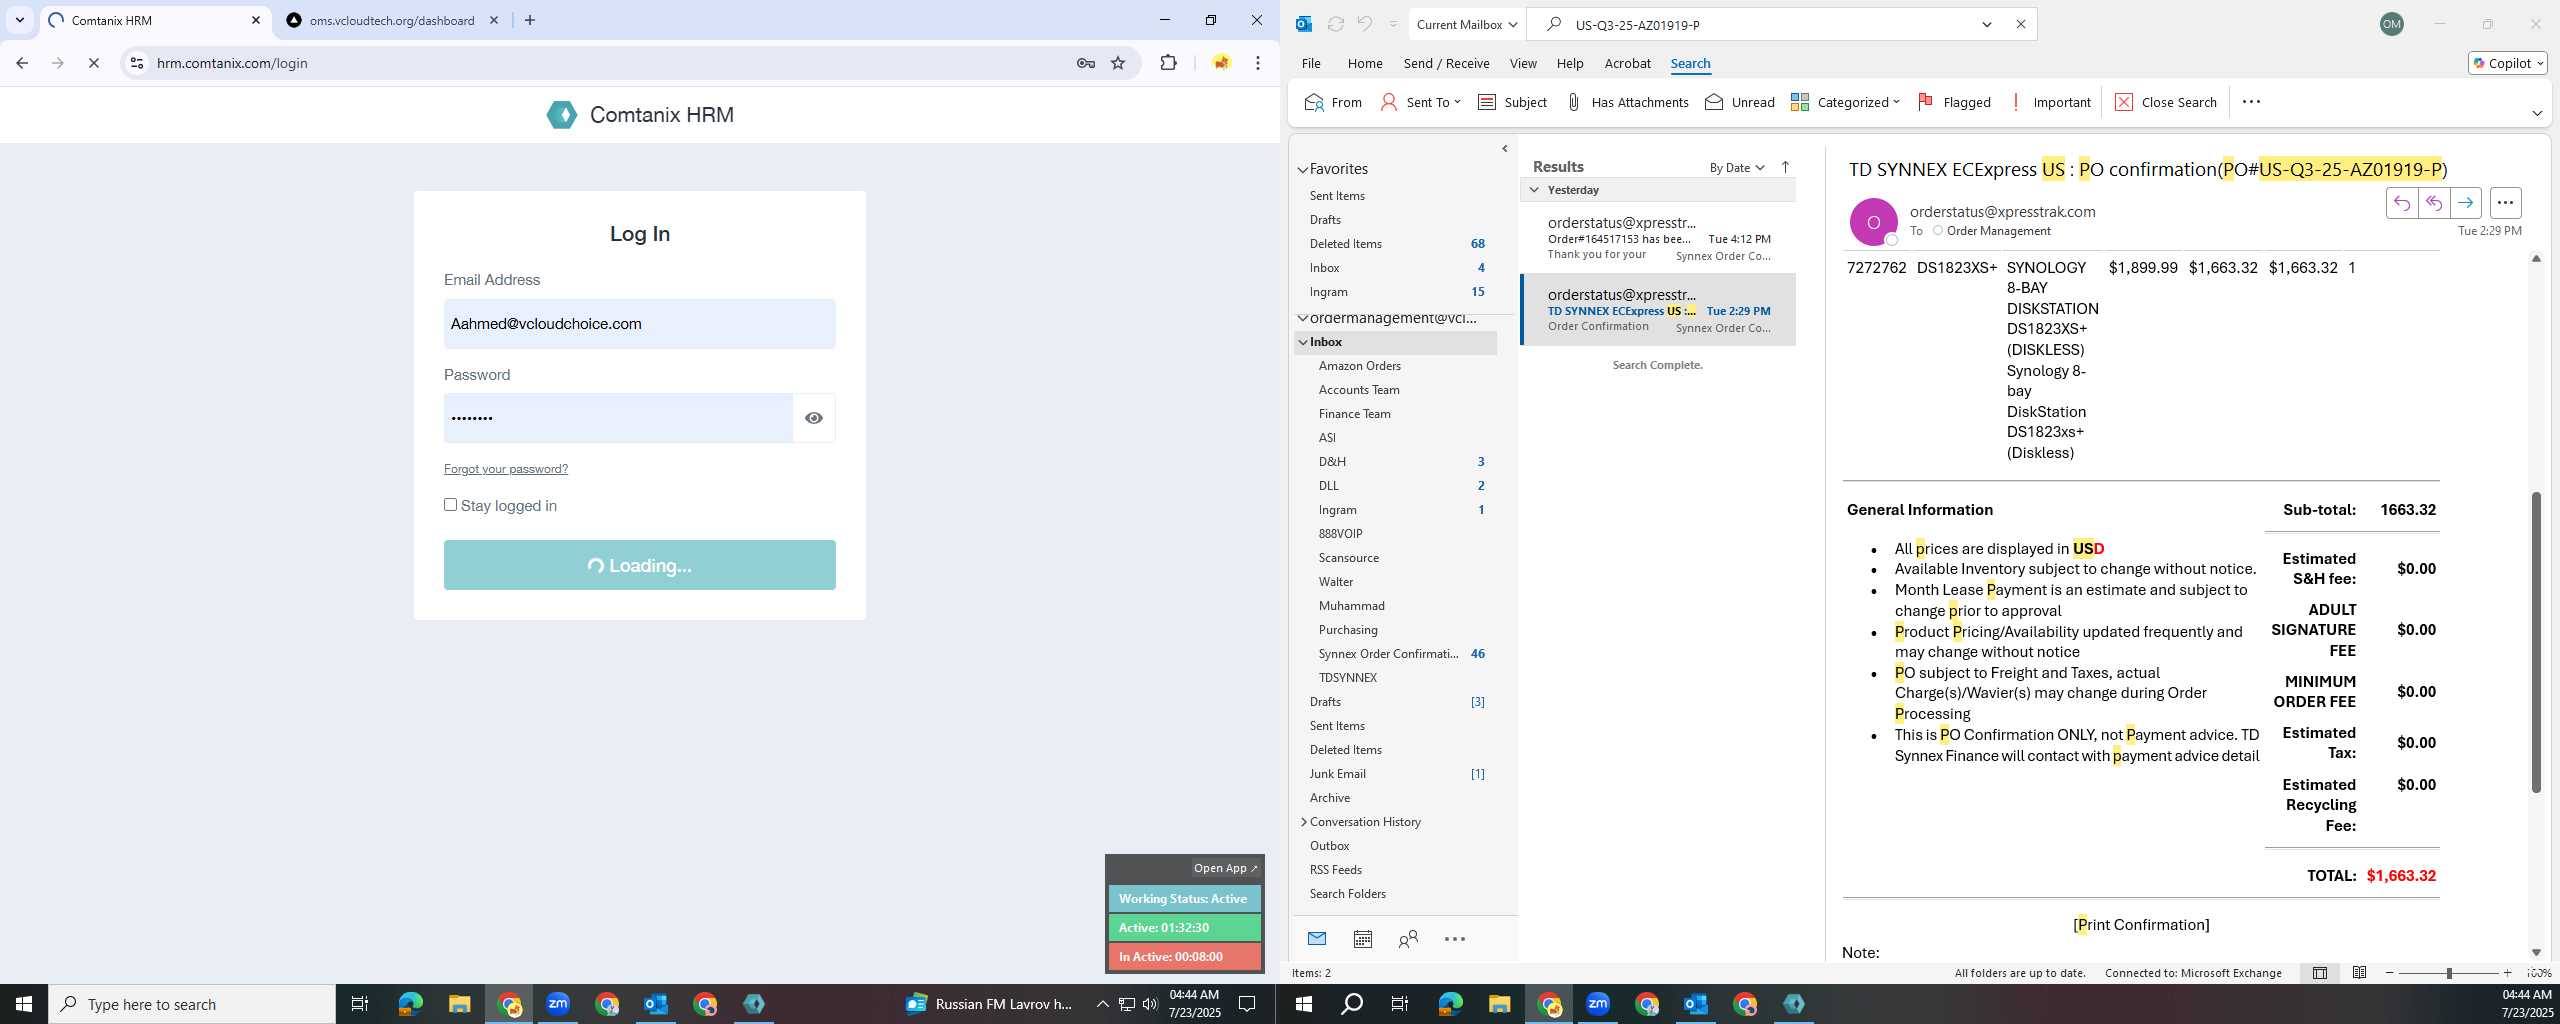Open Order#164517153 email result
This screenshot has width=2560, height=1024.
(x=1658, y=238)
